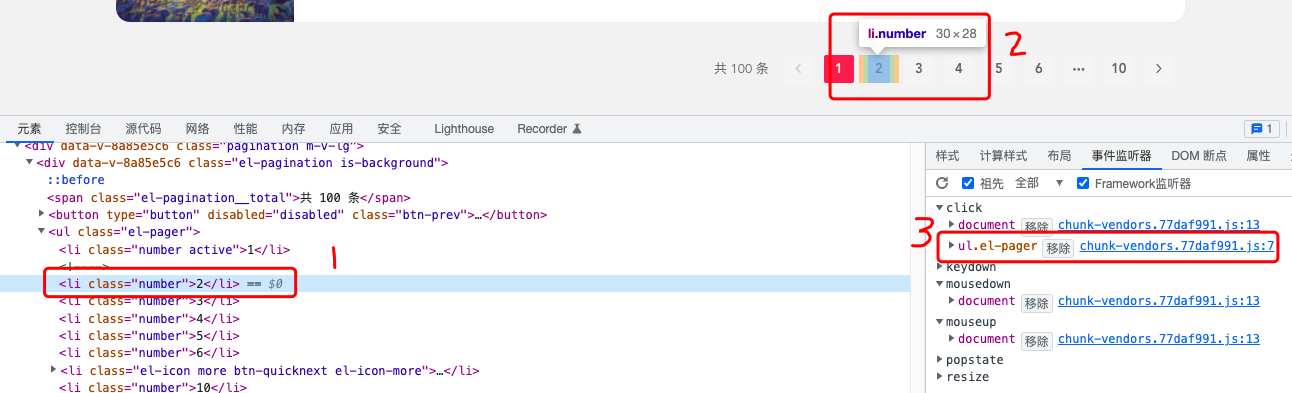
Task: Collapse the el-pagination is-background div node
Action: click(x=30, y=162)
